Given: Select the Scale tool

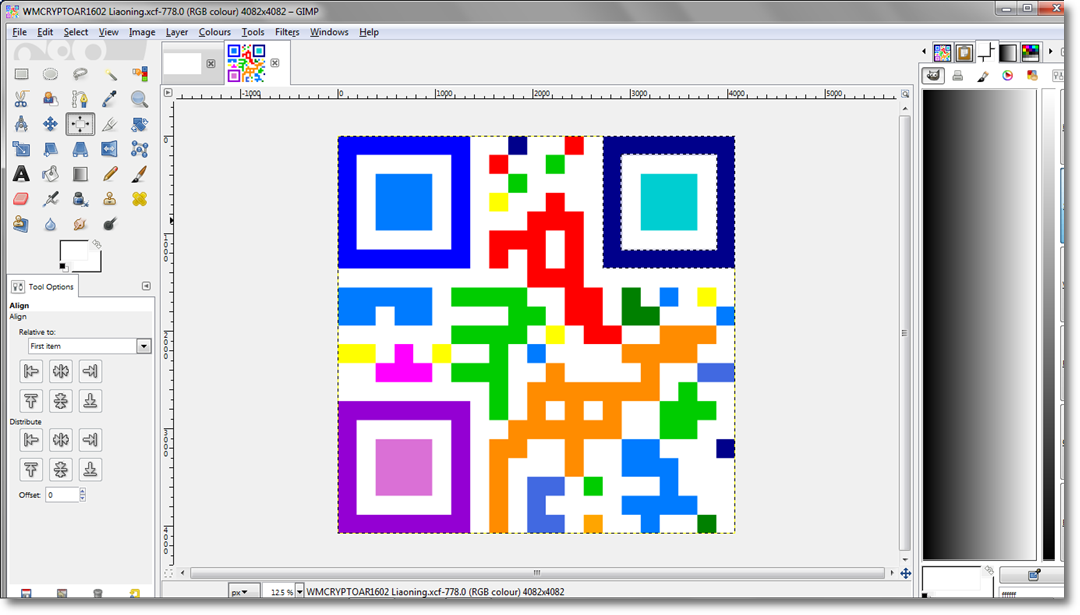Looking at the screenshot, I should click(21, 149).
